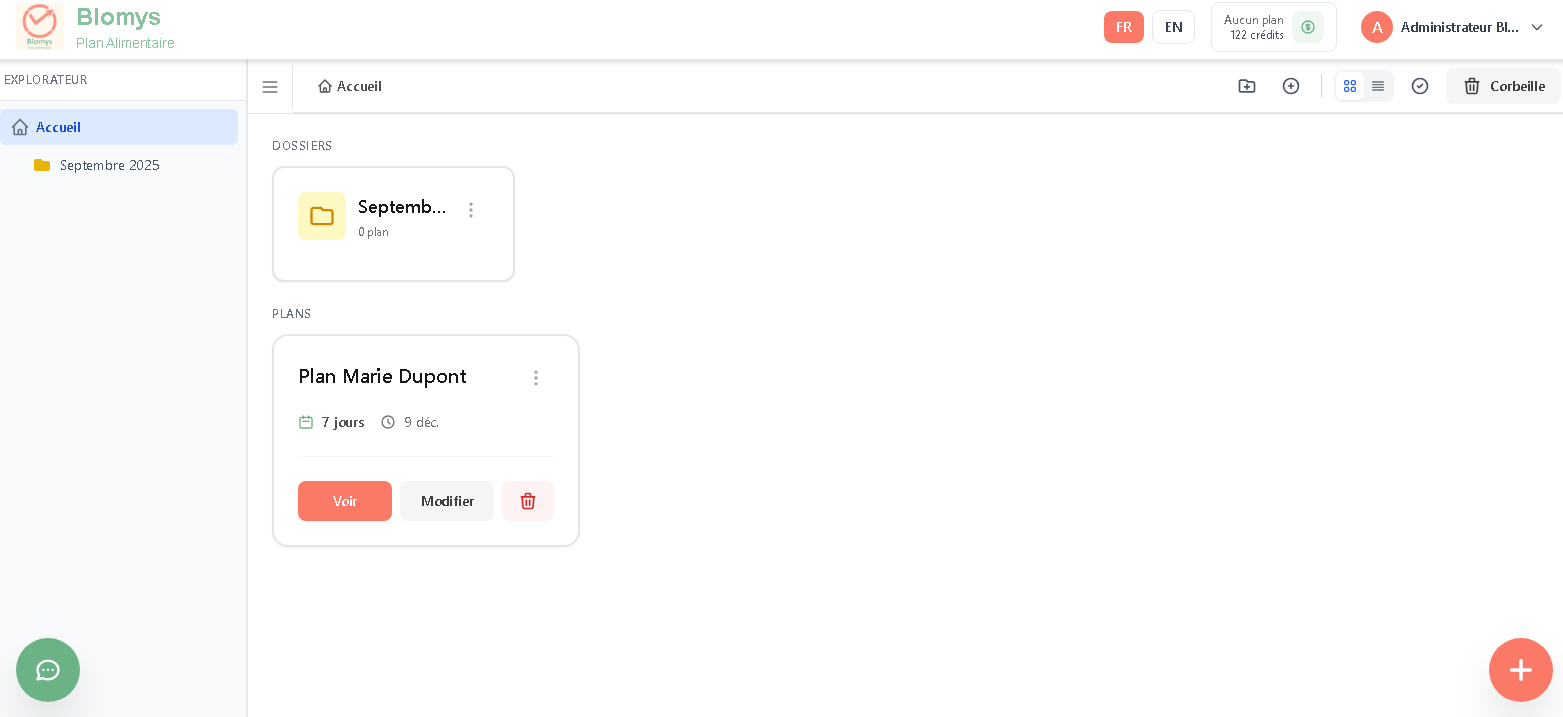Click the Voir button
This screenshot has height=717, width=1563.
pyautogui.click(x=345, y=501)
